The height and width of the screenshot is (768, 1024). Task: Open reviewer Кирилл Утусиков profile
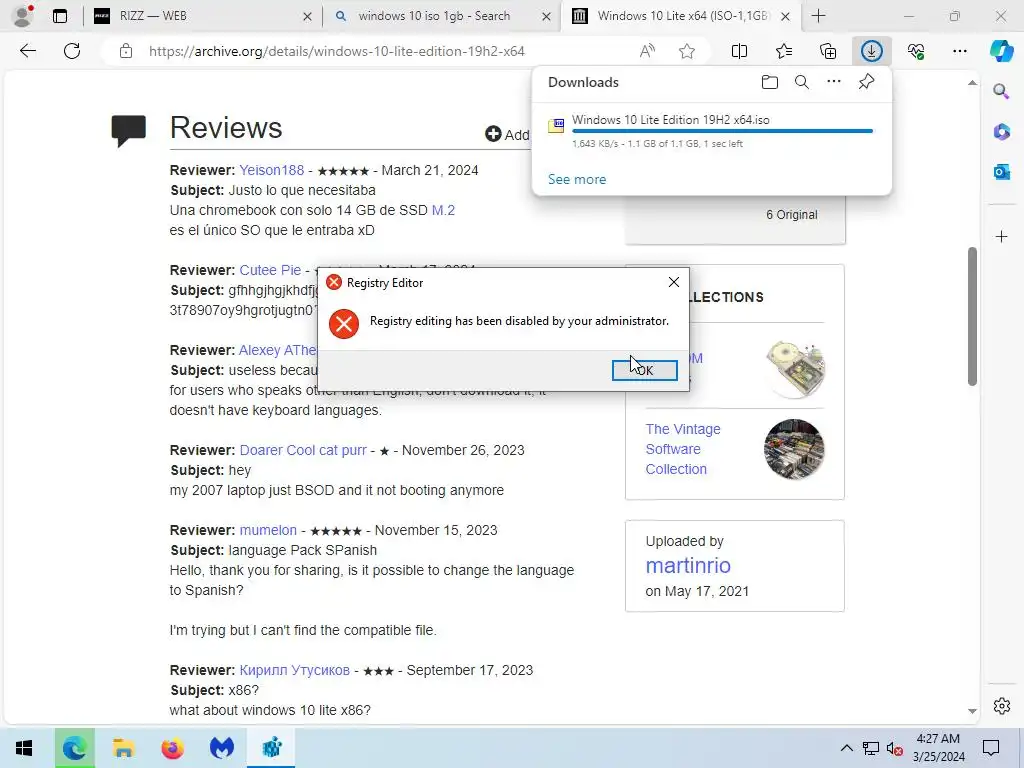pyautogui.click(x=295, y=670)
